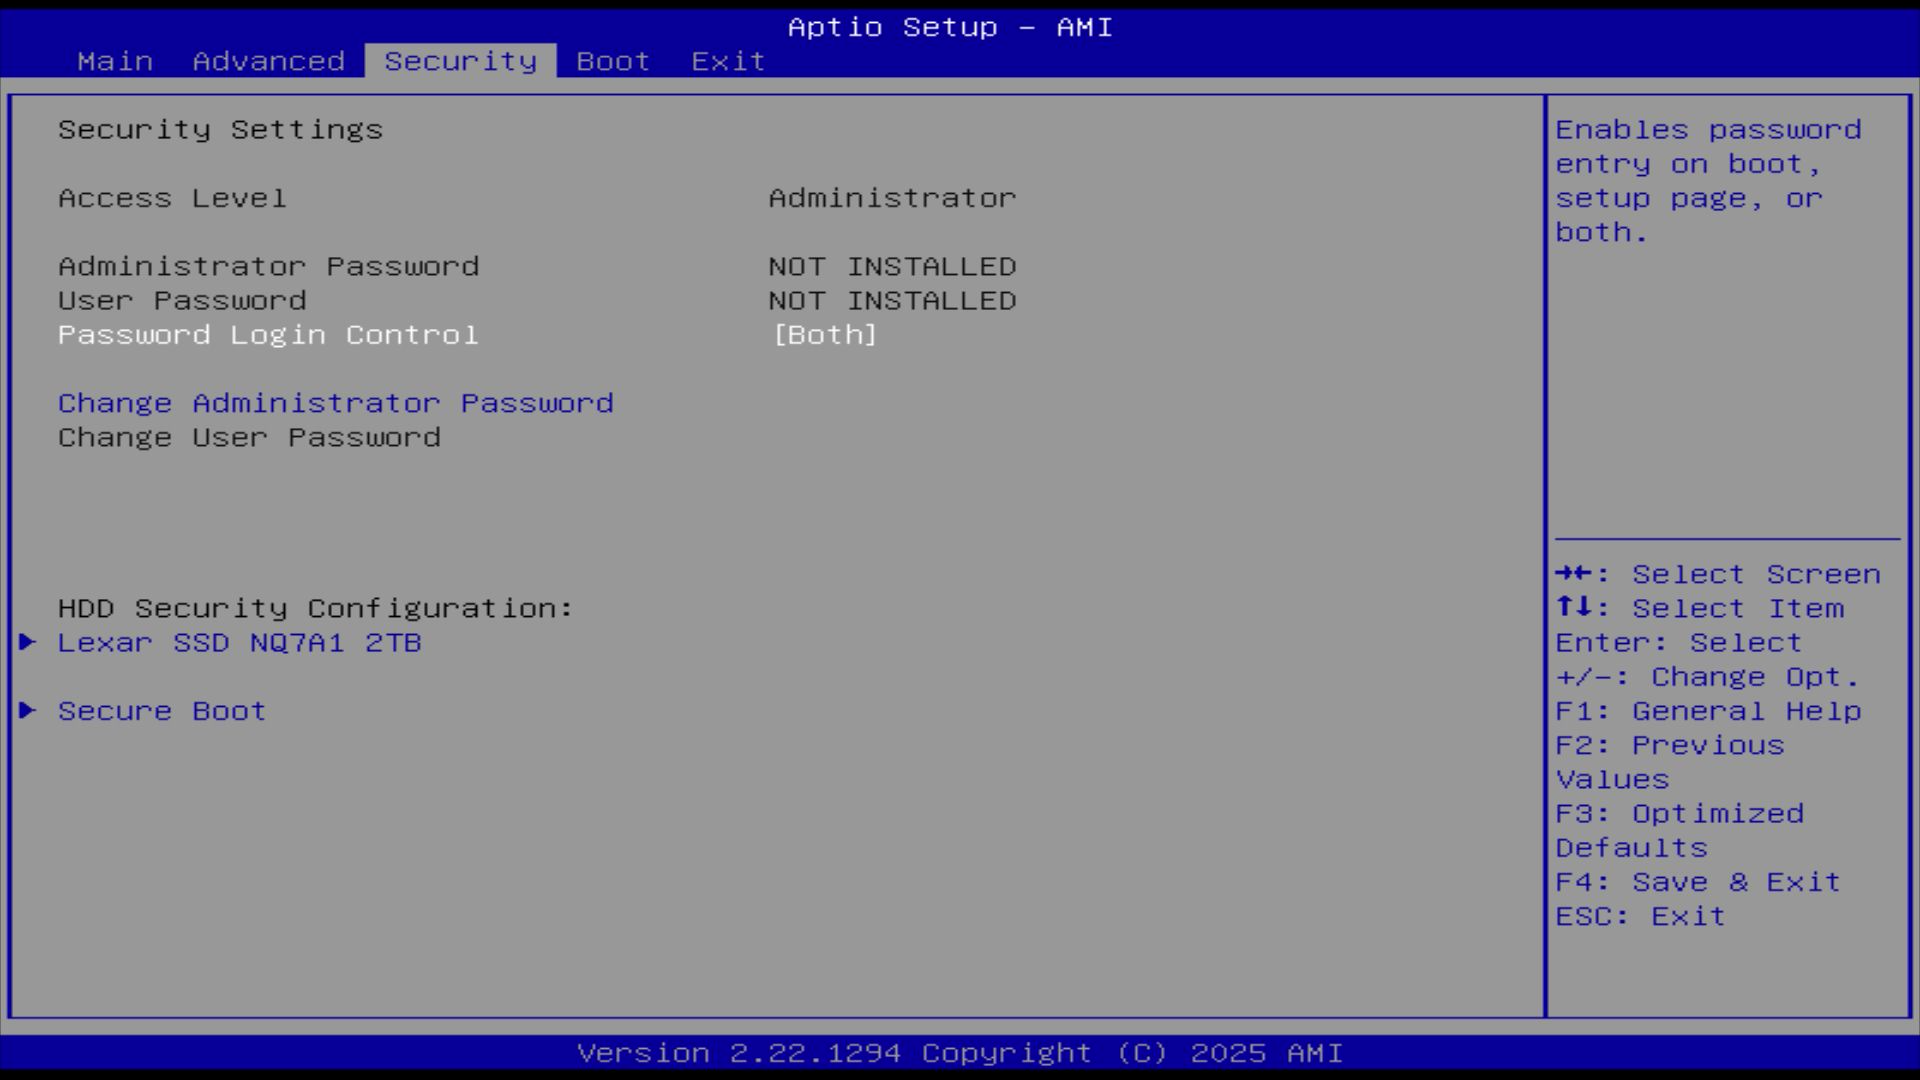Click Change User Password
The height and width of the screenshot is (1080, 1920).
[x=249, y=438]
